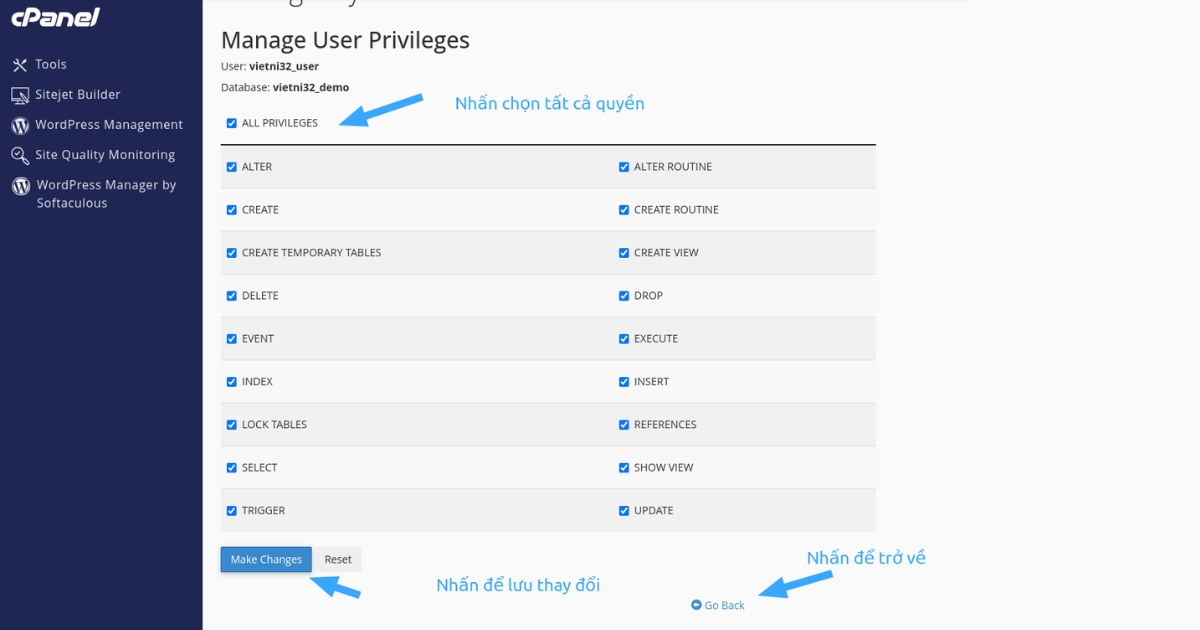Click the WordPress Manager by Softaculous icon
The image size is (1200, 630).
pos(19,186)
